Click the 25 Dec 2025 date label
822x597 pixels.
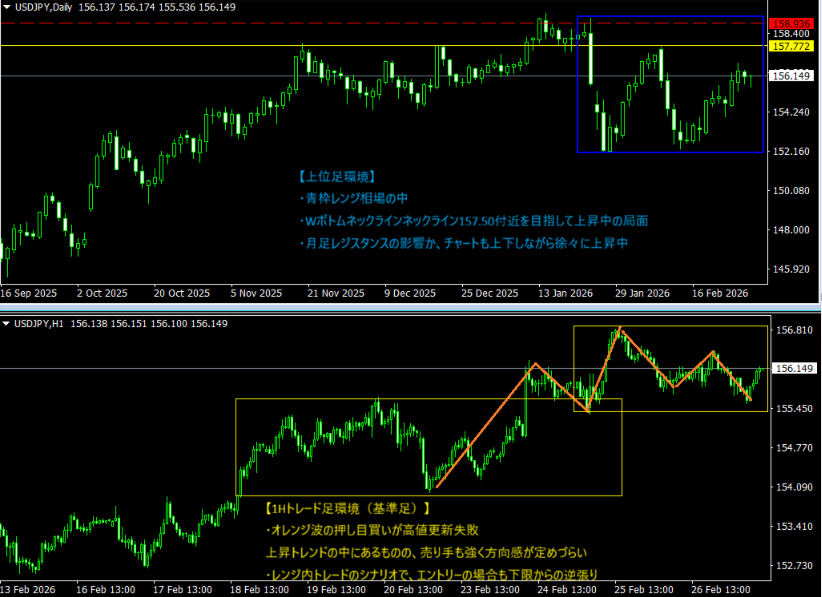(490, 294)
